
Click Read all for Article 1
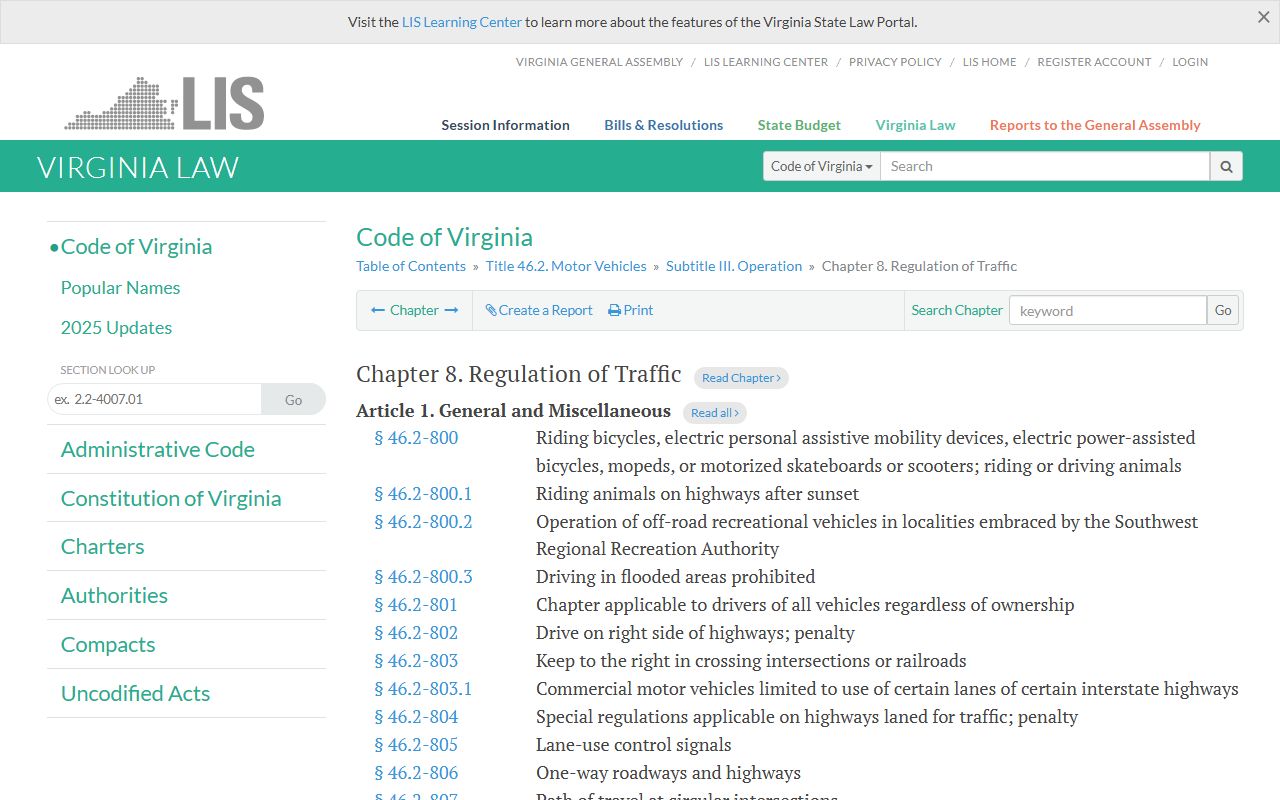point(715,413)
